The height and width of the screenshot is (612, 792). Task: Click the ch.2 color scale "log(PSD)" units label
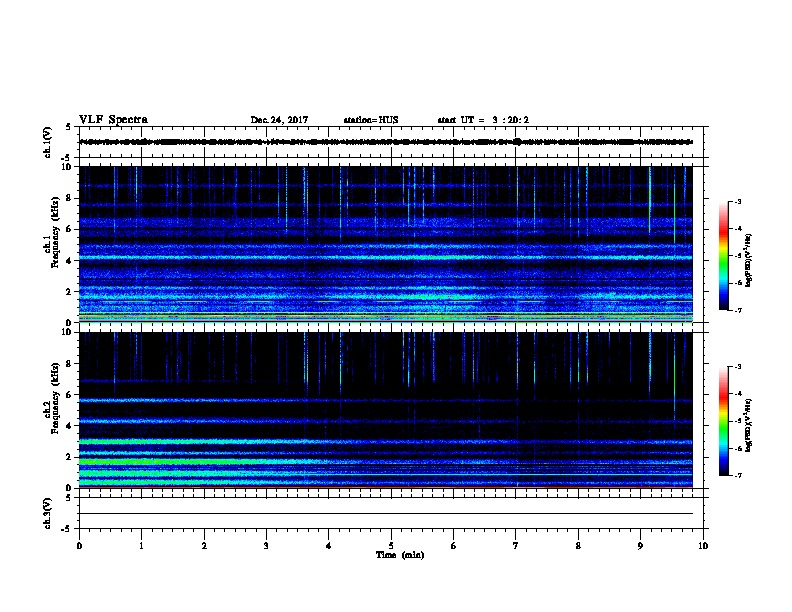[748, 425]
